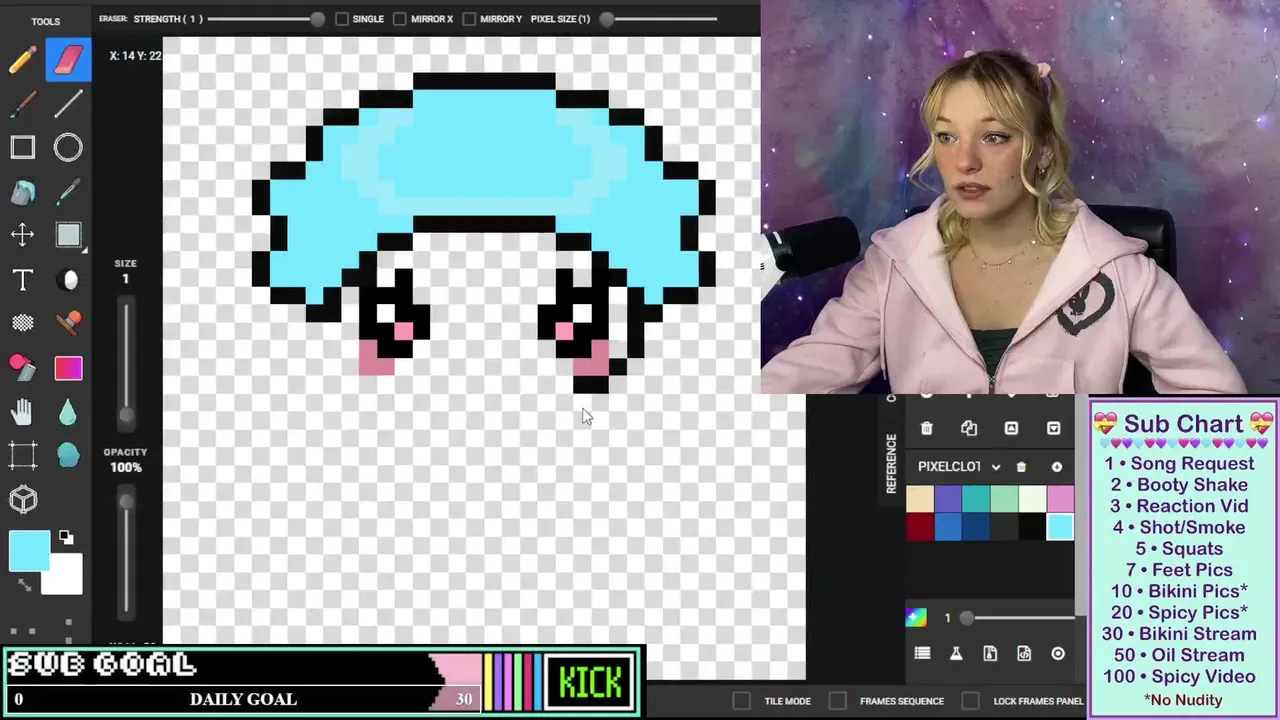The image size is (1280, 720).
Task: Enable Mirror X checkbox
Action: (x=400, y=19)
